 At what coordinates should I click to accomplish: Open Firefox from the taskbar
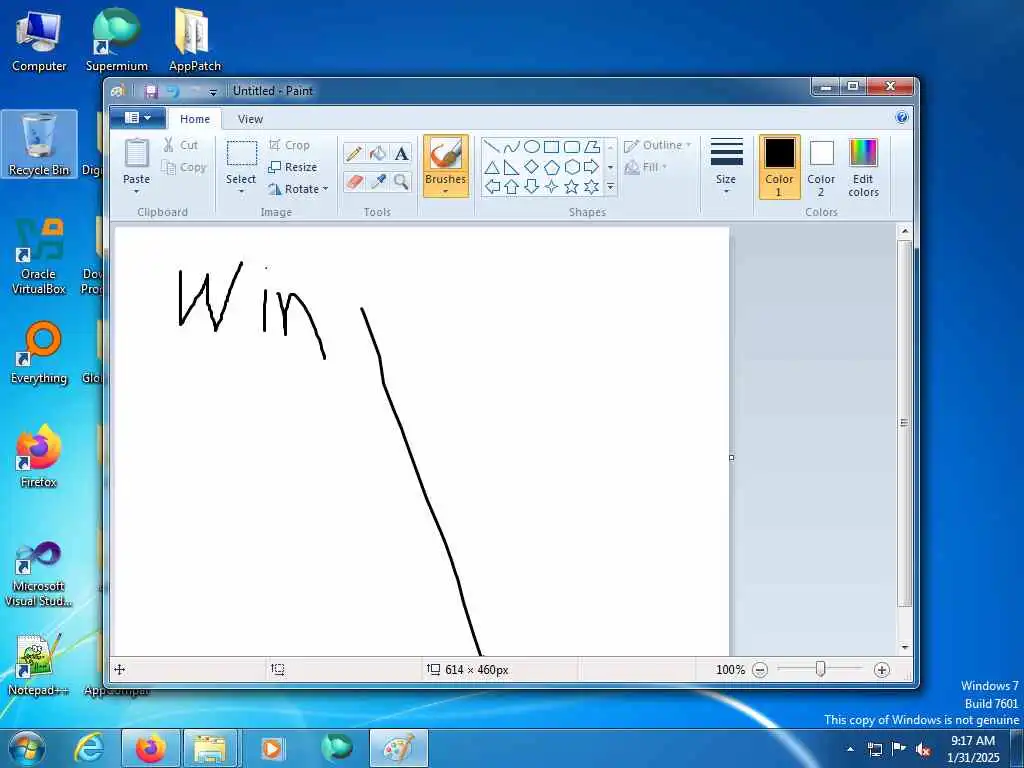pyautogui.click(x=151, y=748)
